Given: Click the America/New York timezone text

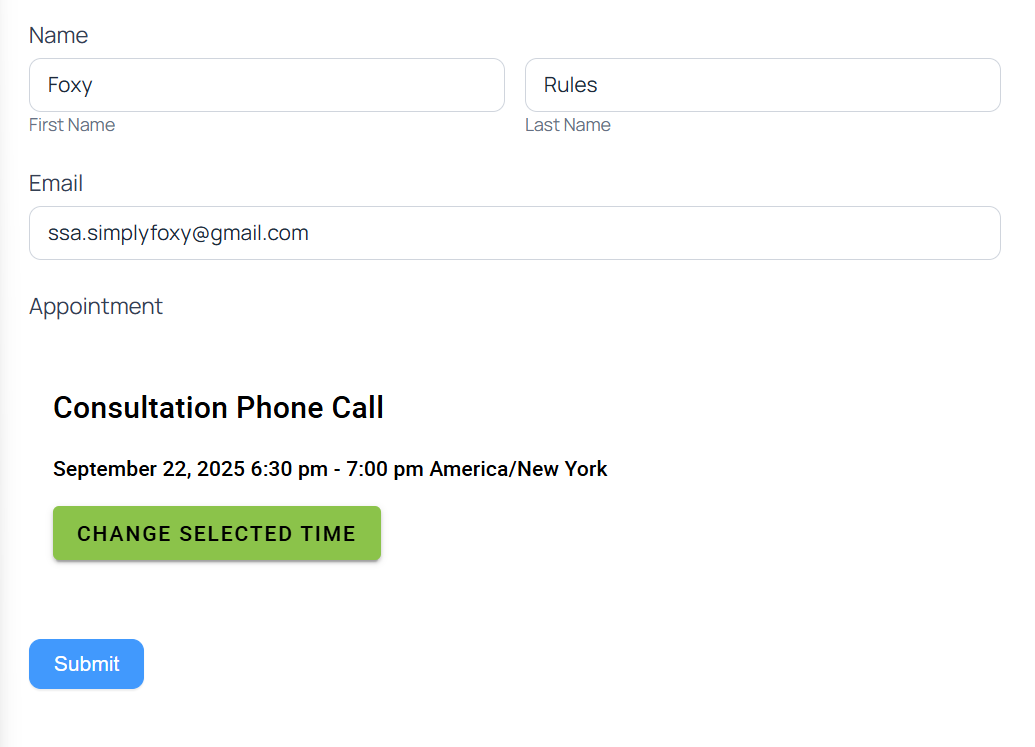Looking at the screenshot, I should click(x=518, y=469).
